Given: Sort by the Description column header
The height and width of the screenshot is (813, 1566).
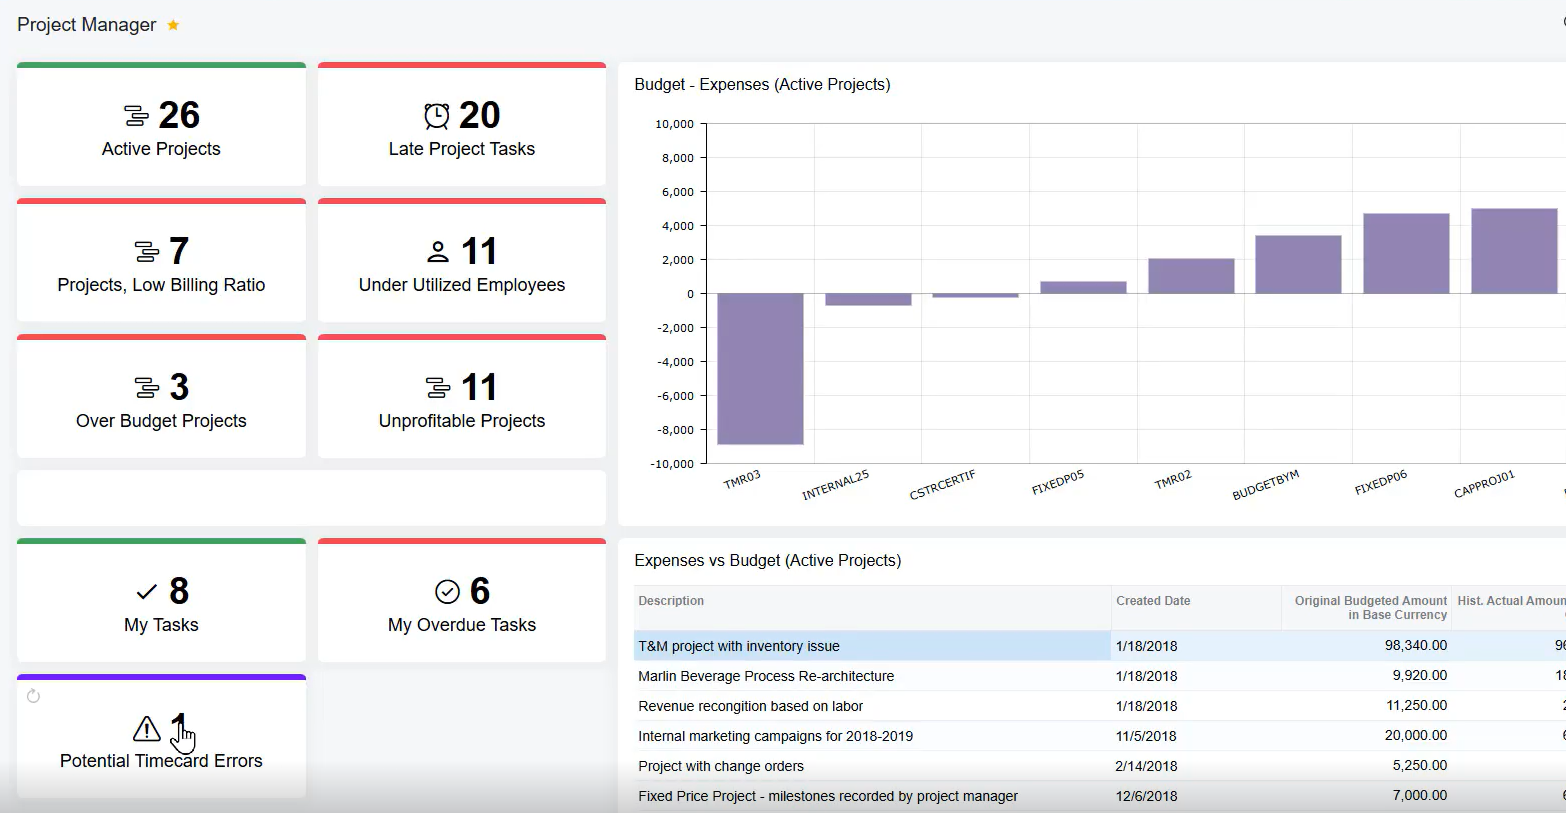Looking at the screenshot, I should [671, 601].
